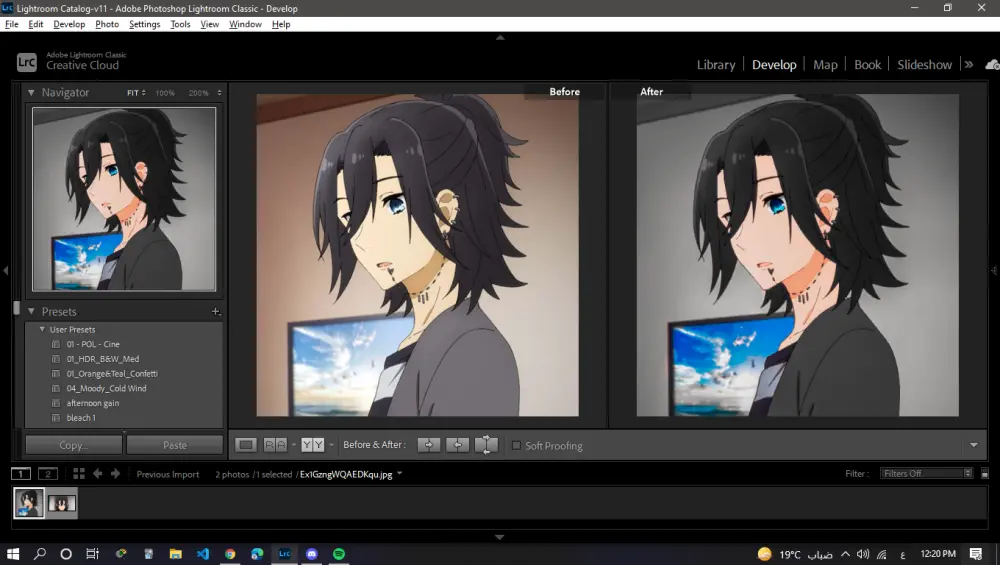Viewport: 1000px width, 565px height.
Task: Add new preset with plus icon
Action: 216,312
